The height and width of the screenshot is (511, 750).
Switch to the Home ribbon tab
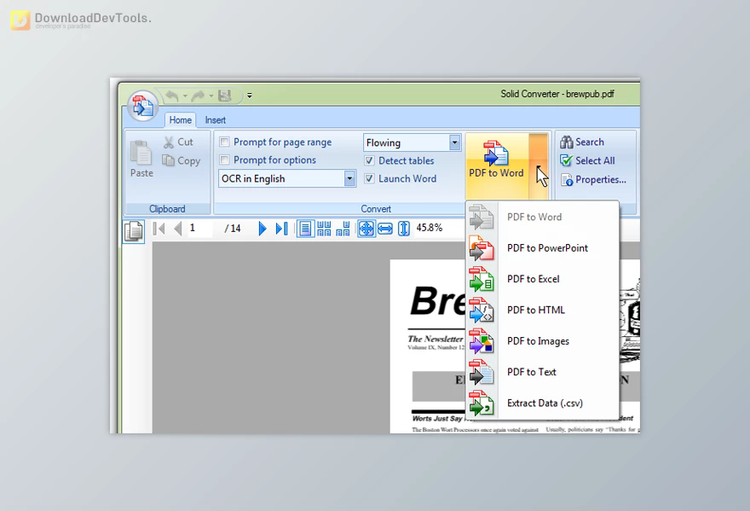tap(180, 120)
